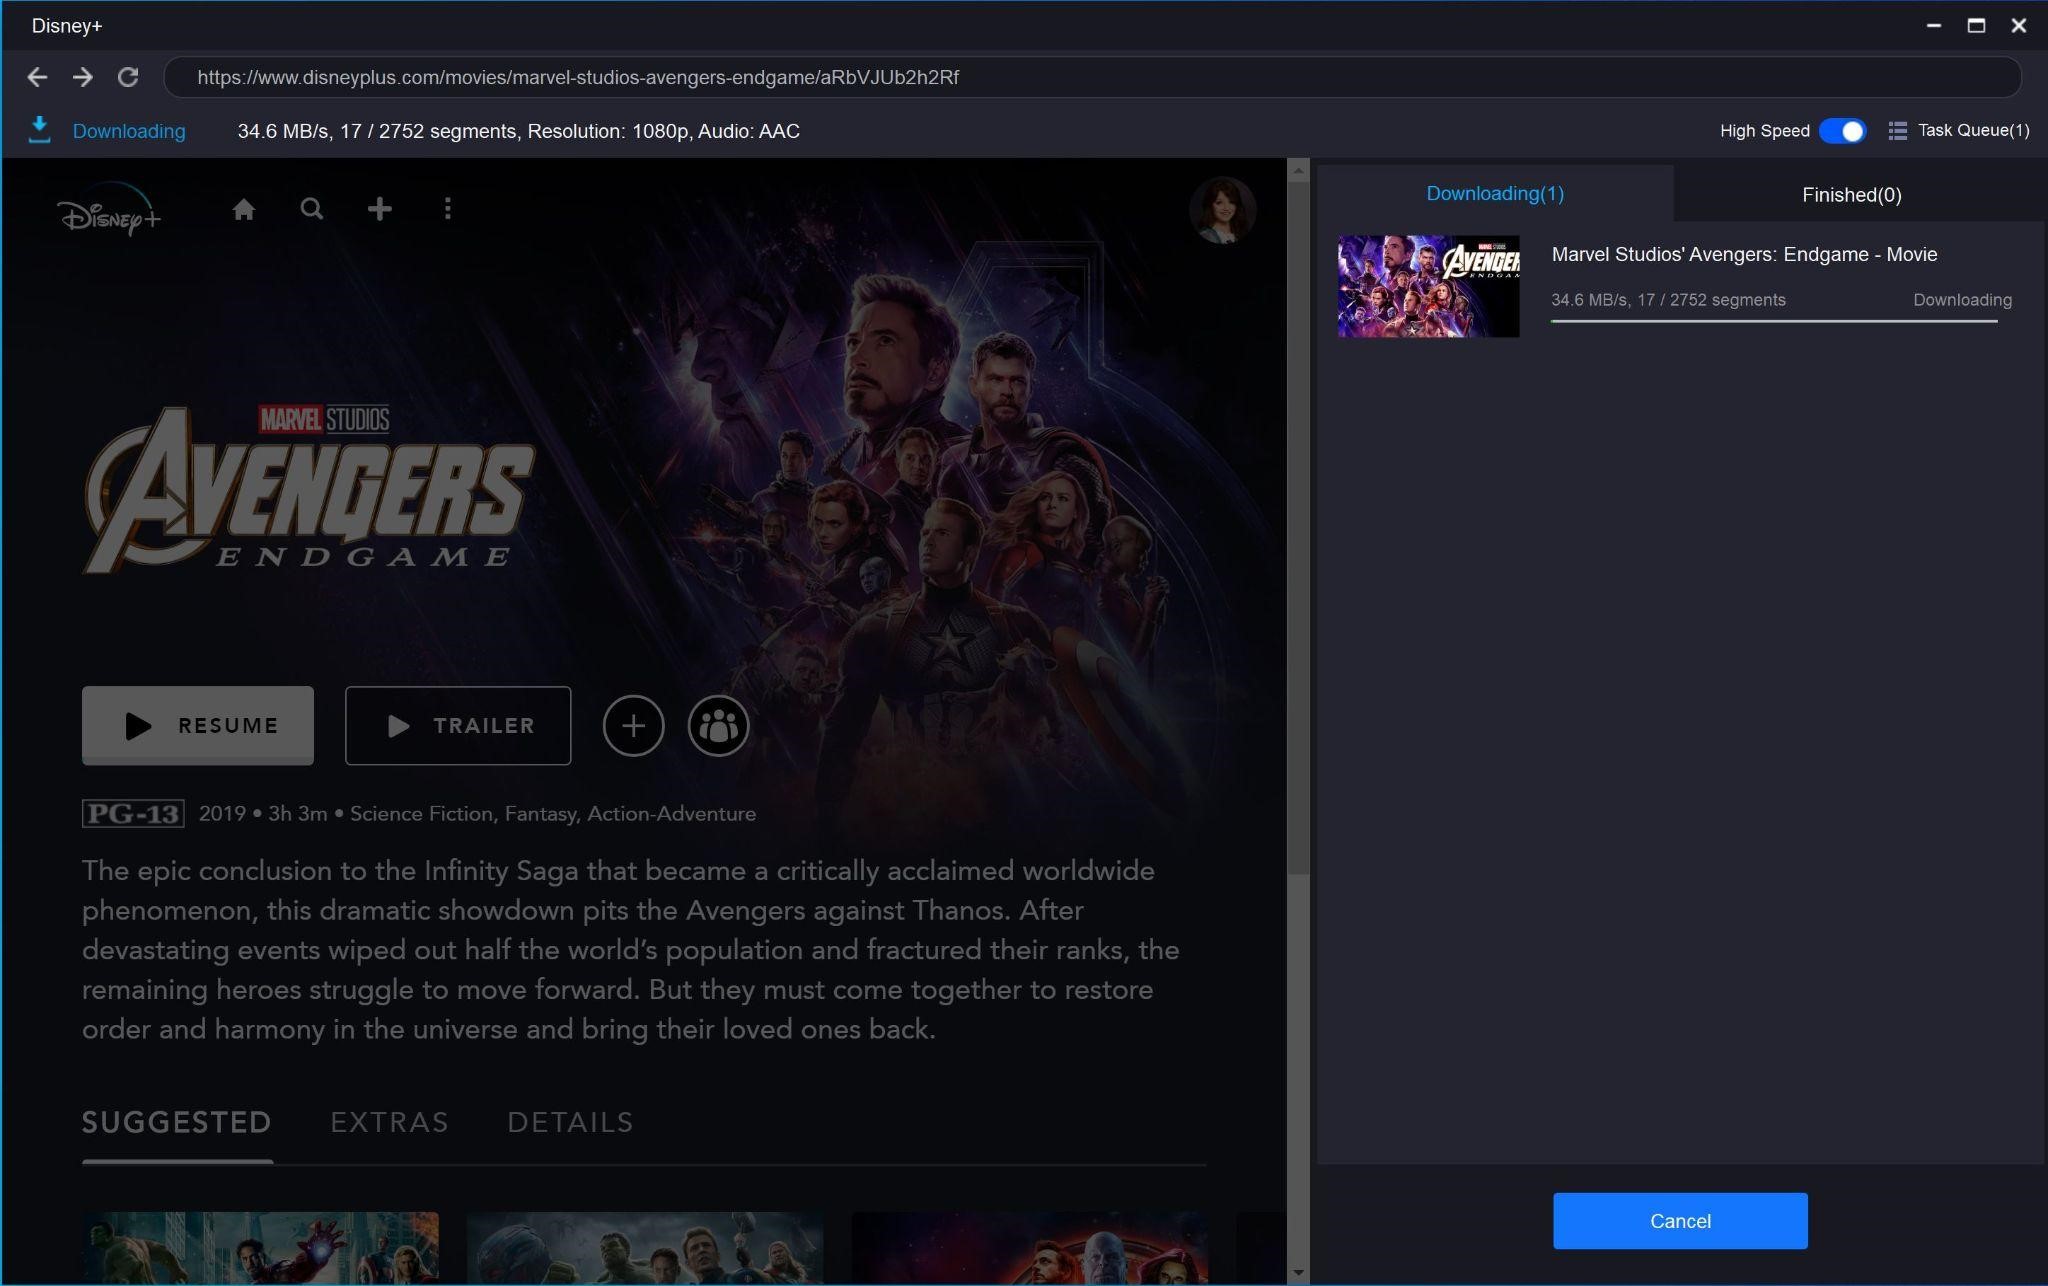Minimize the Disney+ window
The image size is (2048, 1286).
(1933, 26)
